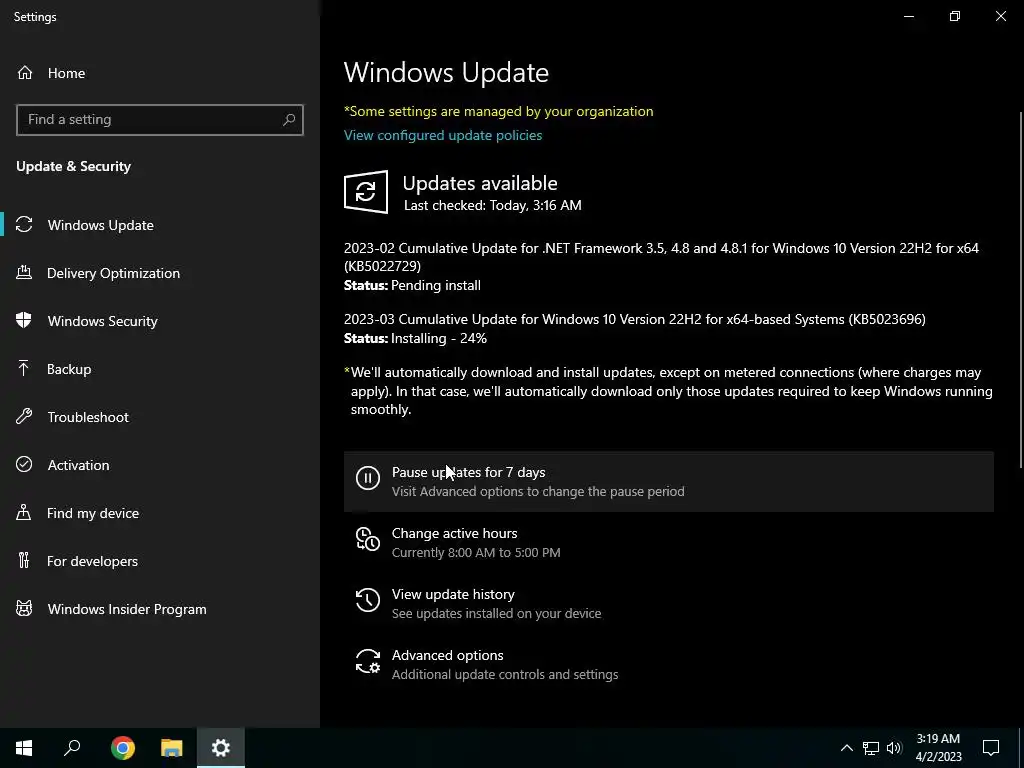
Task: Open the Windows Start menu
Action: coord(24,748)
